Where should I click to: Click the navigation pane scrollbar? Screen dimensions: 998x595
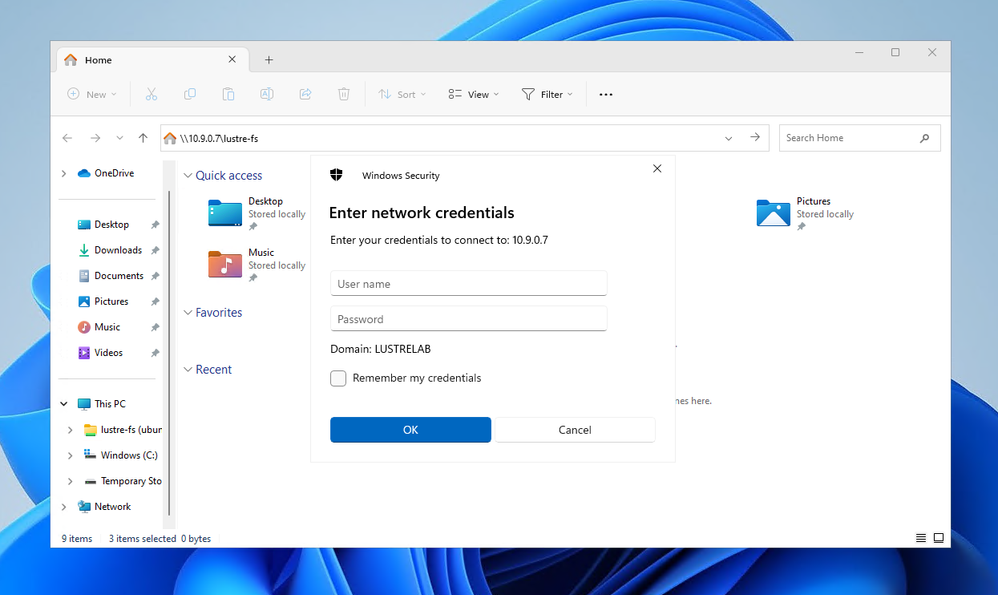169,353
